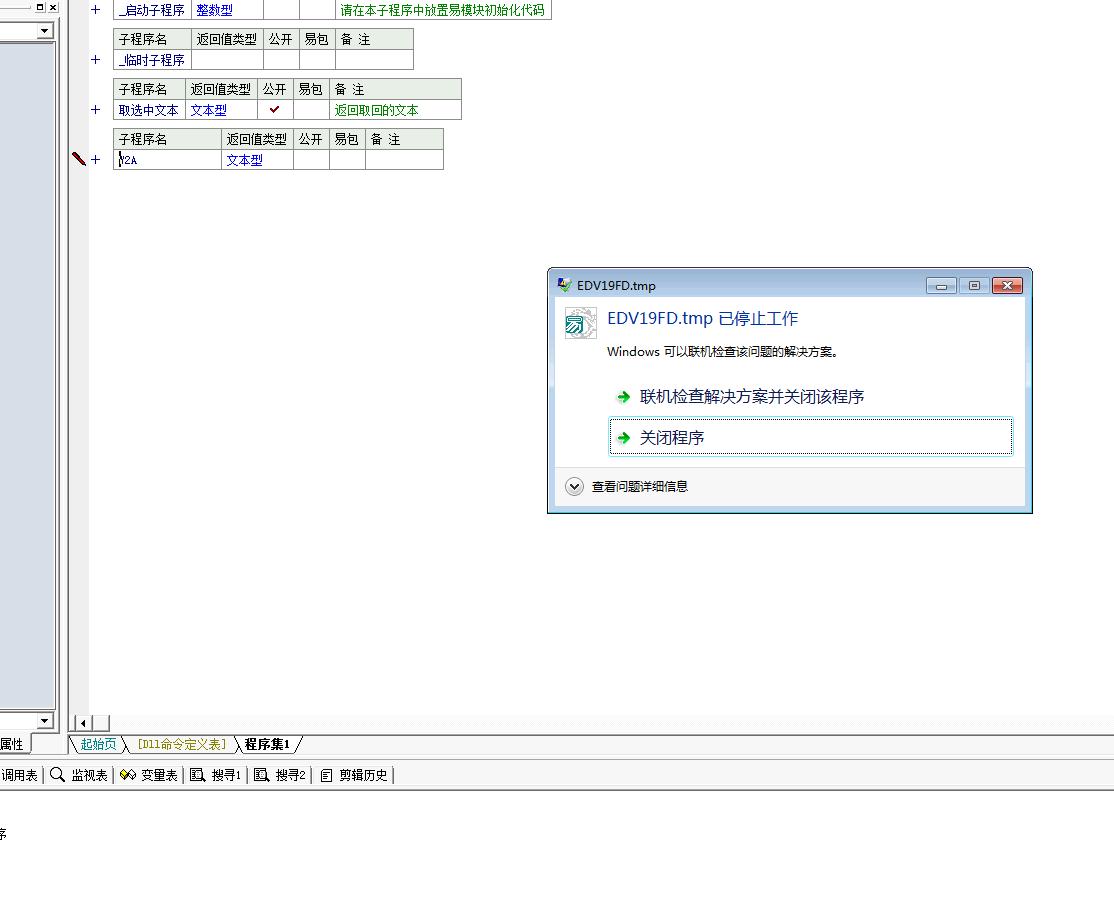Close the EDV19FD.tmp error dialog
The height and width of the screenshot is (915, 1114).
tap(1007, 286)
